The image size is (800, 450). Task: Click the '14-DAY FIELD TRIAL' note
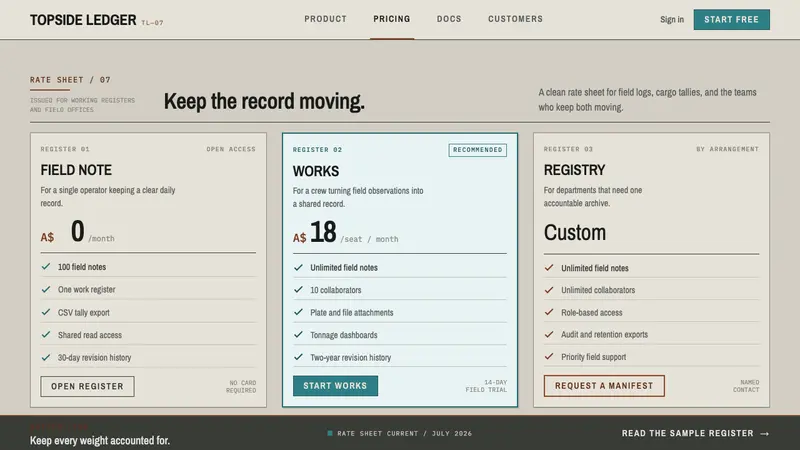486,386
